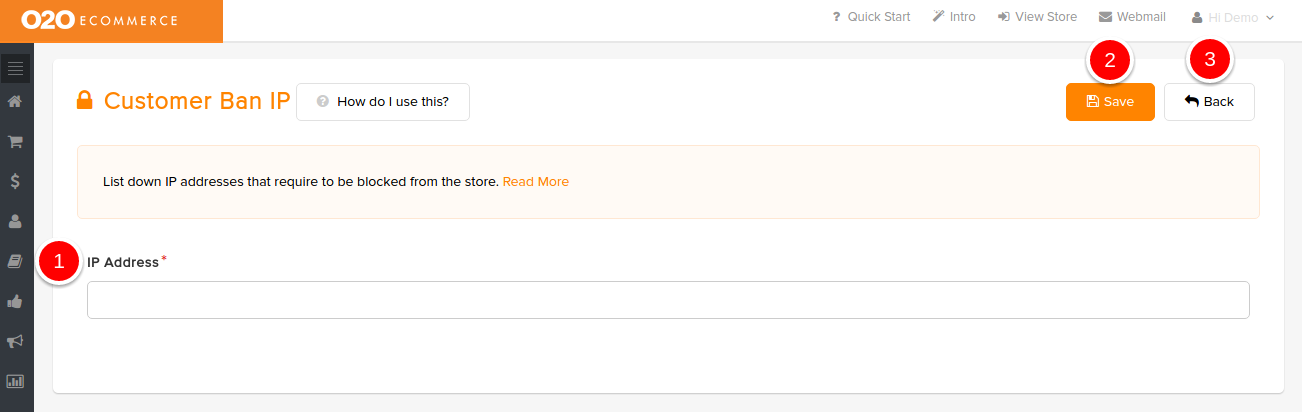Focus the IP Address input field
Screen dimensions: 1302x412
click(668, 300)
